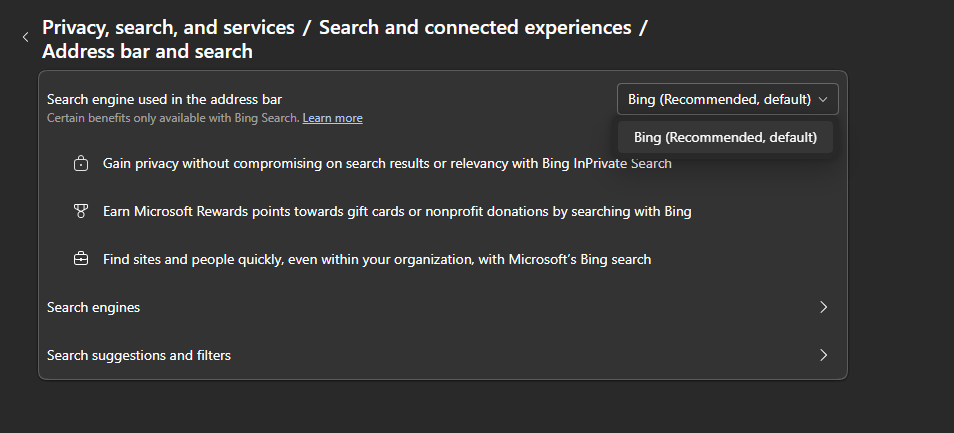Click the Bing InPrivate Search benefit text
The image size is (954, 433).
coord(387,163)
